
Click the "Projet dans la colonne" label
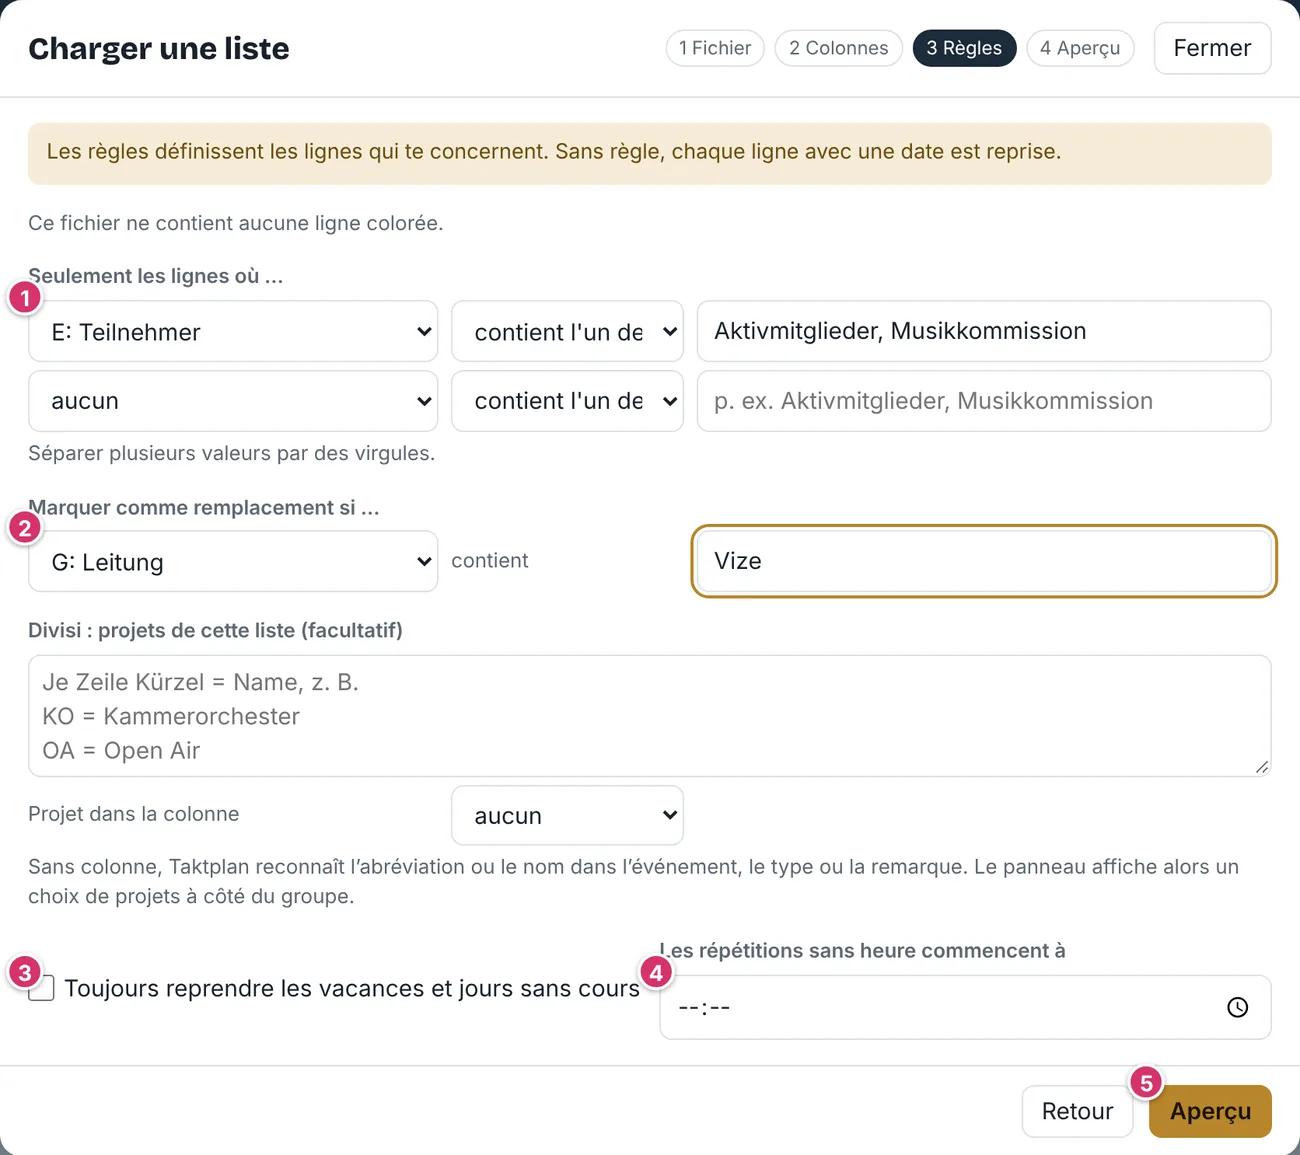(134, 814)
